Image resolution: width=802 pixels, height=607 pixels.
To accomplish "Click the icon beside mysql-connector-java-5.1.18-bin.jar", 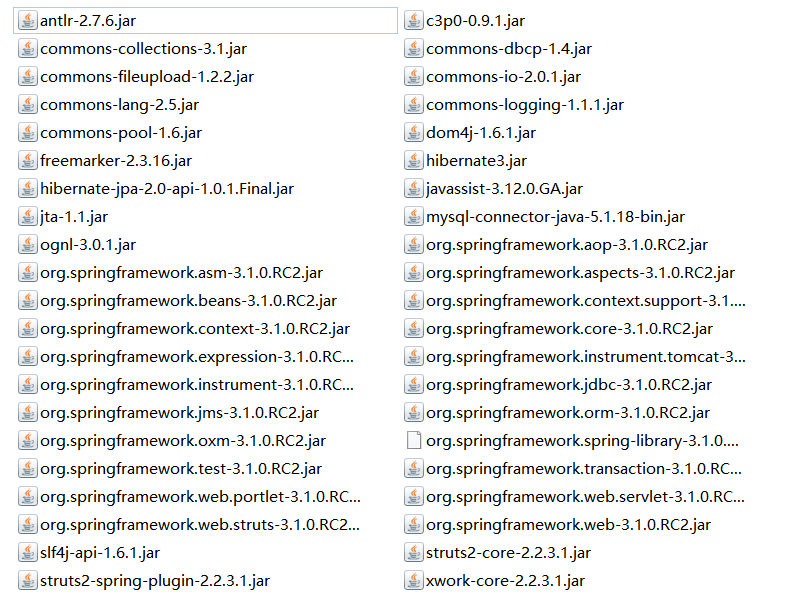I will pos(413,216).
